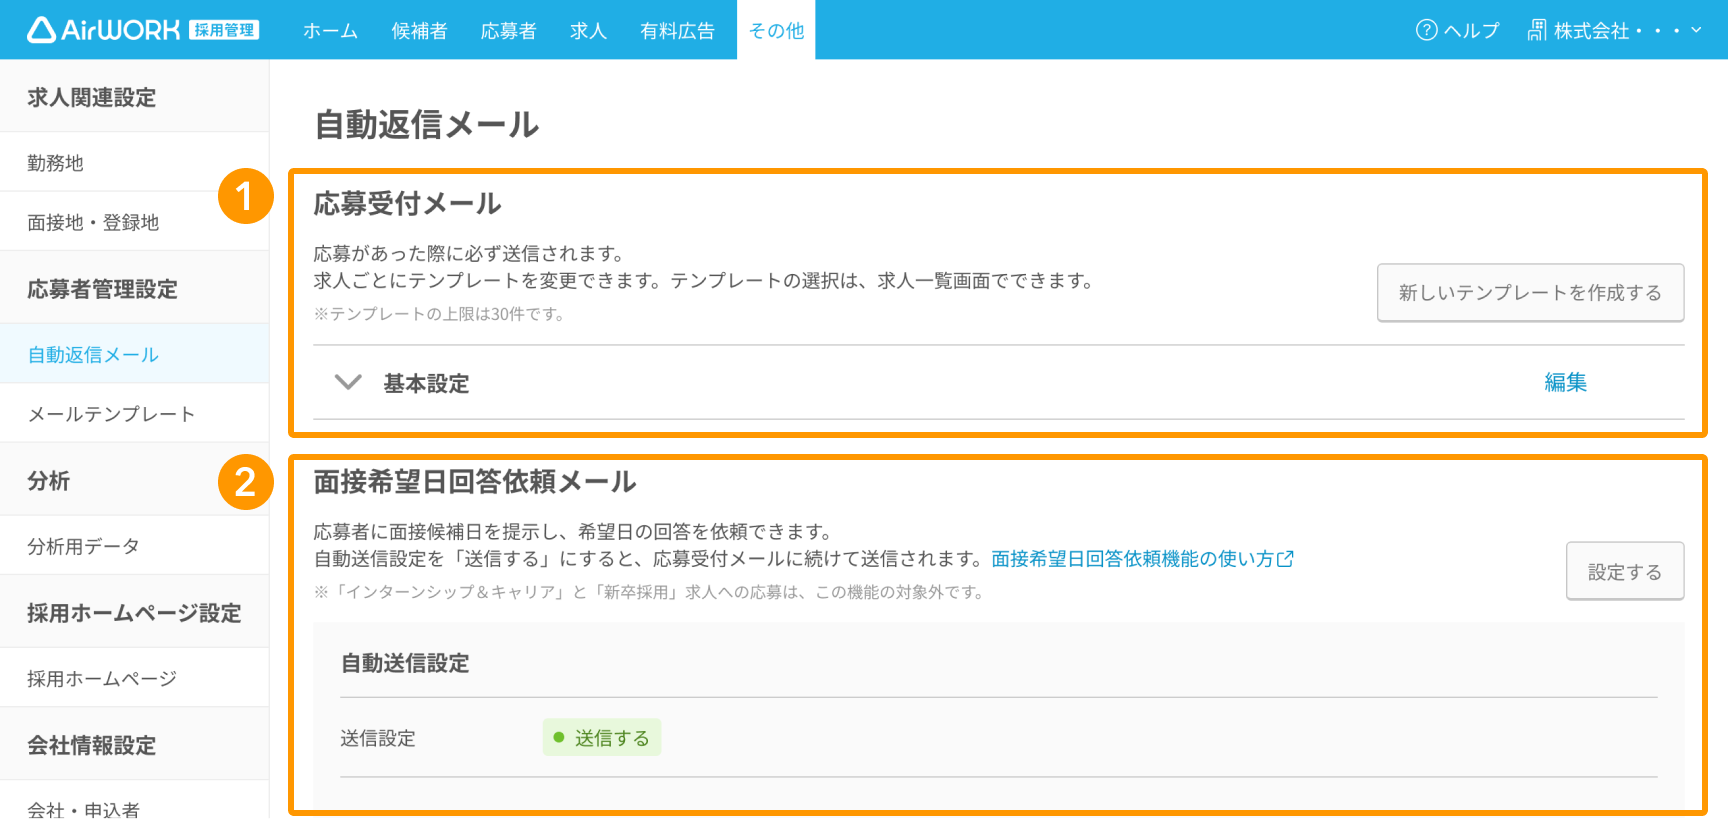This screenshot has height=819, width=1728.
Task: Select 勤務地 in the sidebar
Action: coord(134,163)
